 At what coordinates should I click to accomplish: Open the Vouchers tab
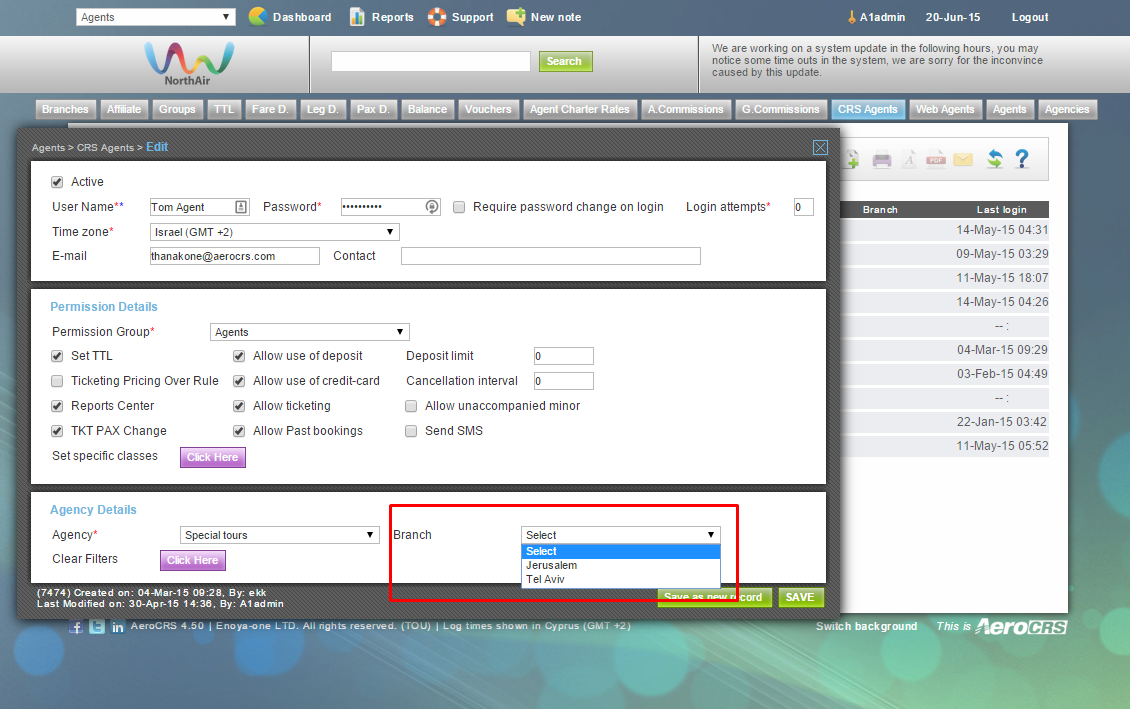[x=488, y=110]
